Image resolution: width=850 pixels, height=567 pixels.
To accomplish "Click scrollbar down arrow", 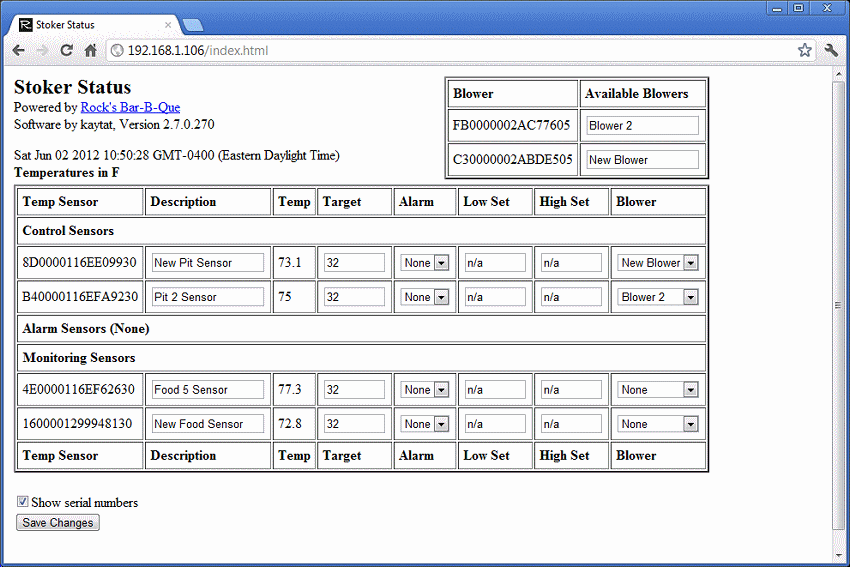I will 838,557.
